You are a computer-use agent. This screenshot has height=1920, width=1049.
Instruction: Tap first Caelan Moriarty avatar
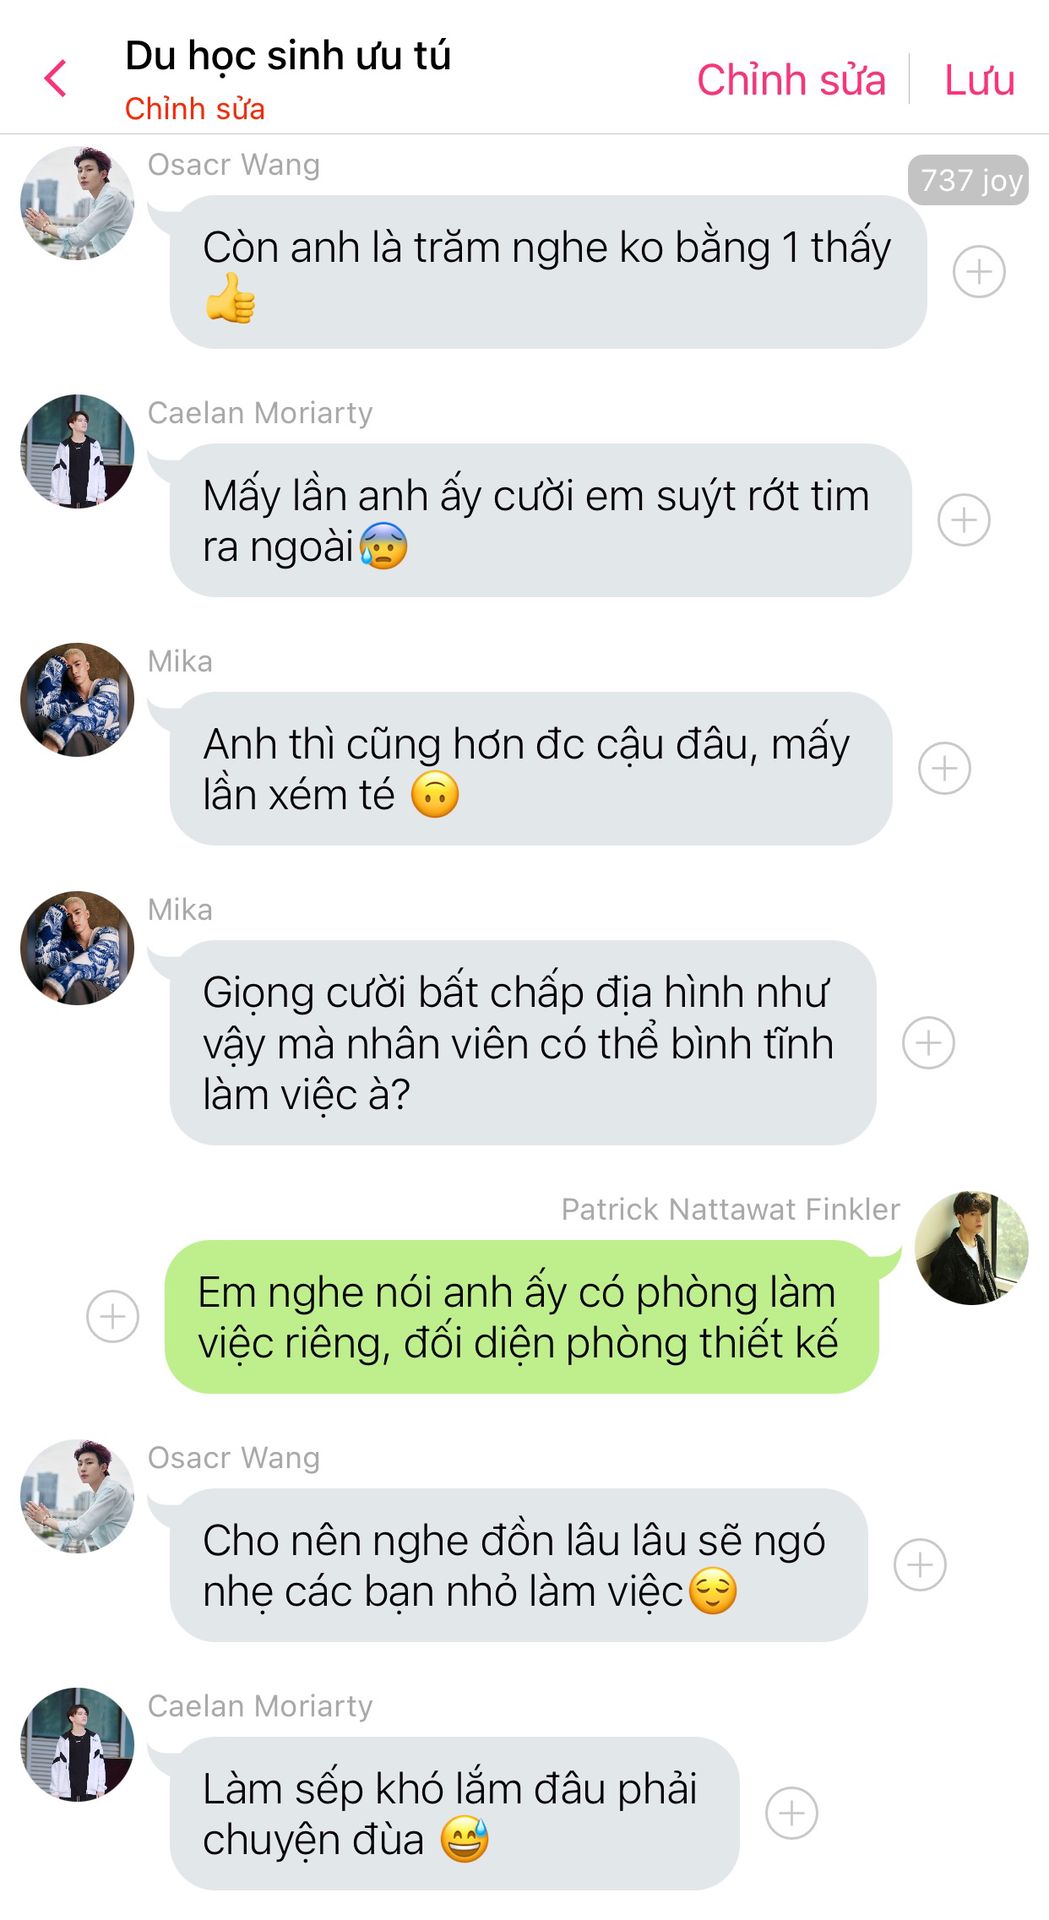point(77,451)
